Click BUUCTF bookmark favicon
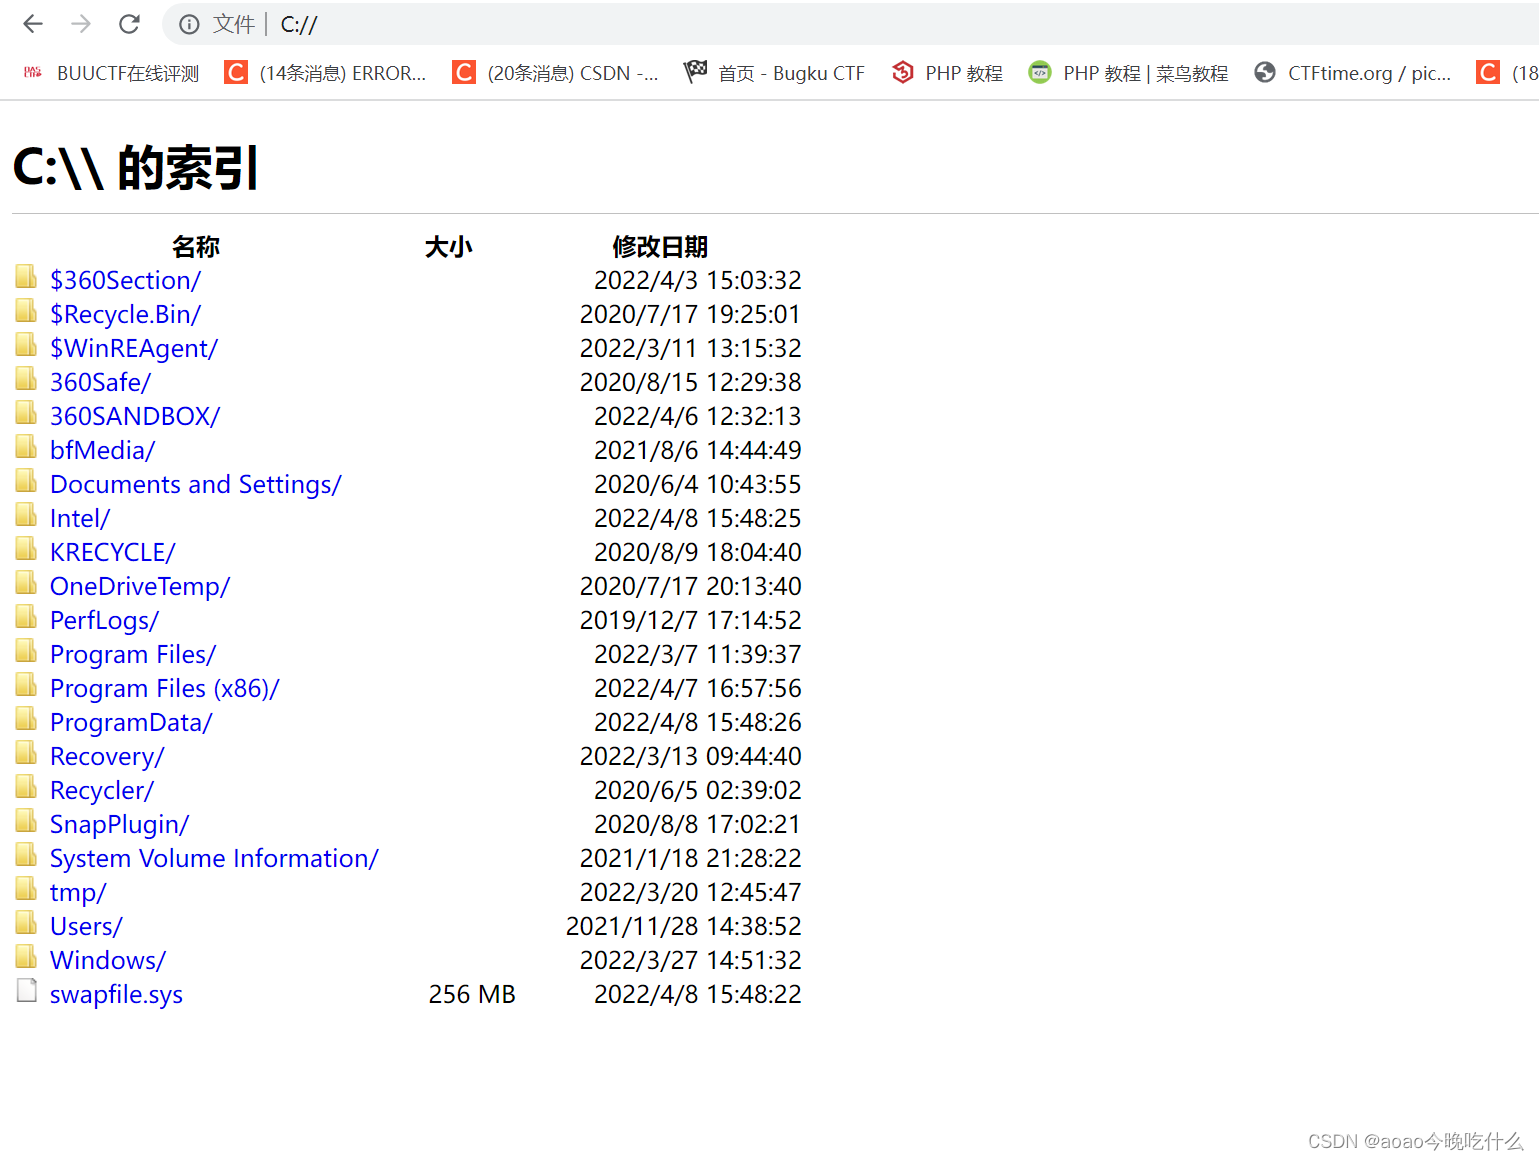Image resolution: width=1539 pixels, height=1160 pixels. click(x=33, y=73)
